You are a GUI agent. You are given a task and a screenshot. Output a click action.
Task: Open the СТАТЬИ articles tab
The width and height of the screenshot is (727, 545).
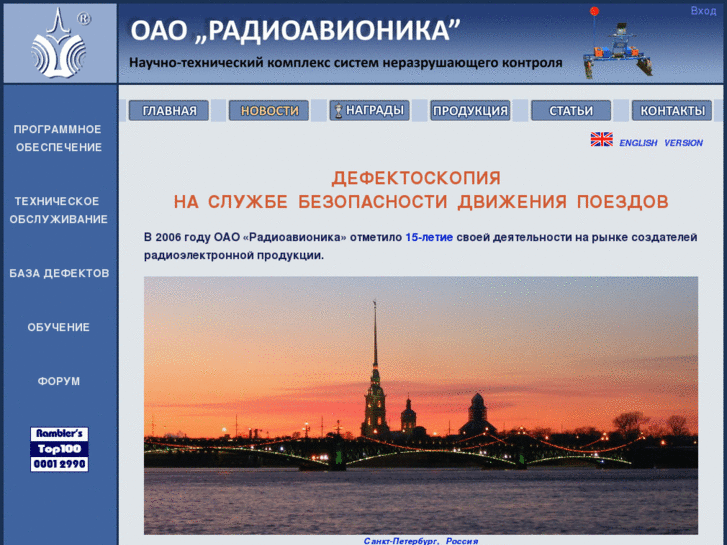[571, 110]
